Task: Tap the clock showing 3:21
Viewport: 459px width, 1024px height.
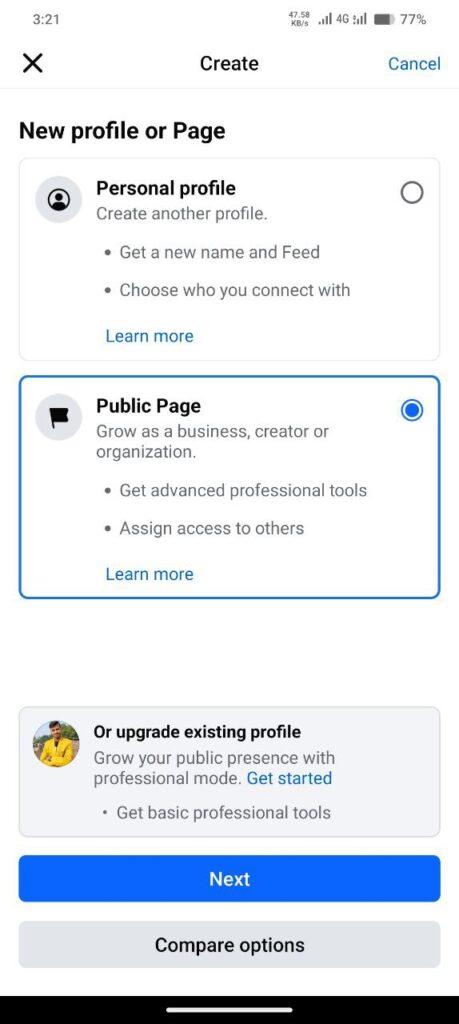Action: 46,20
